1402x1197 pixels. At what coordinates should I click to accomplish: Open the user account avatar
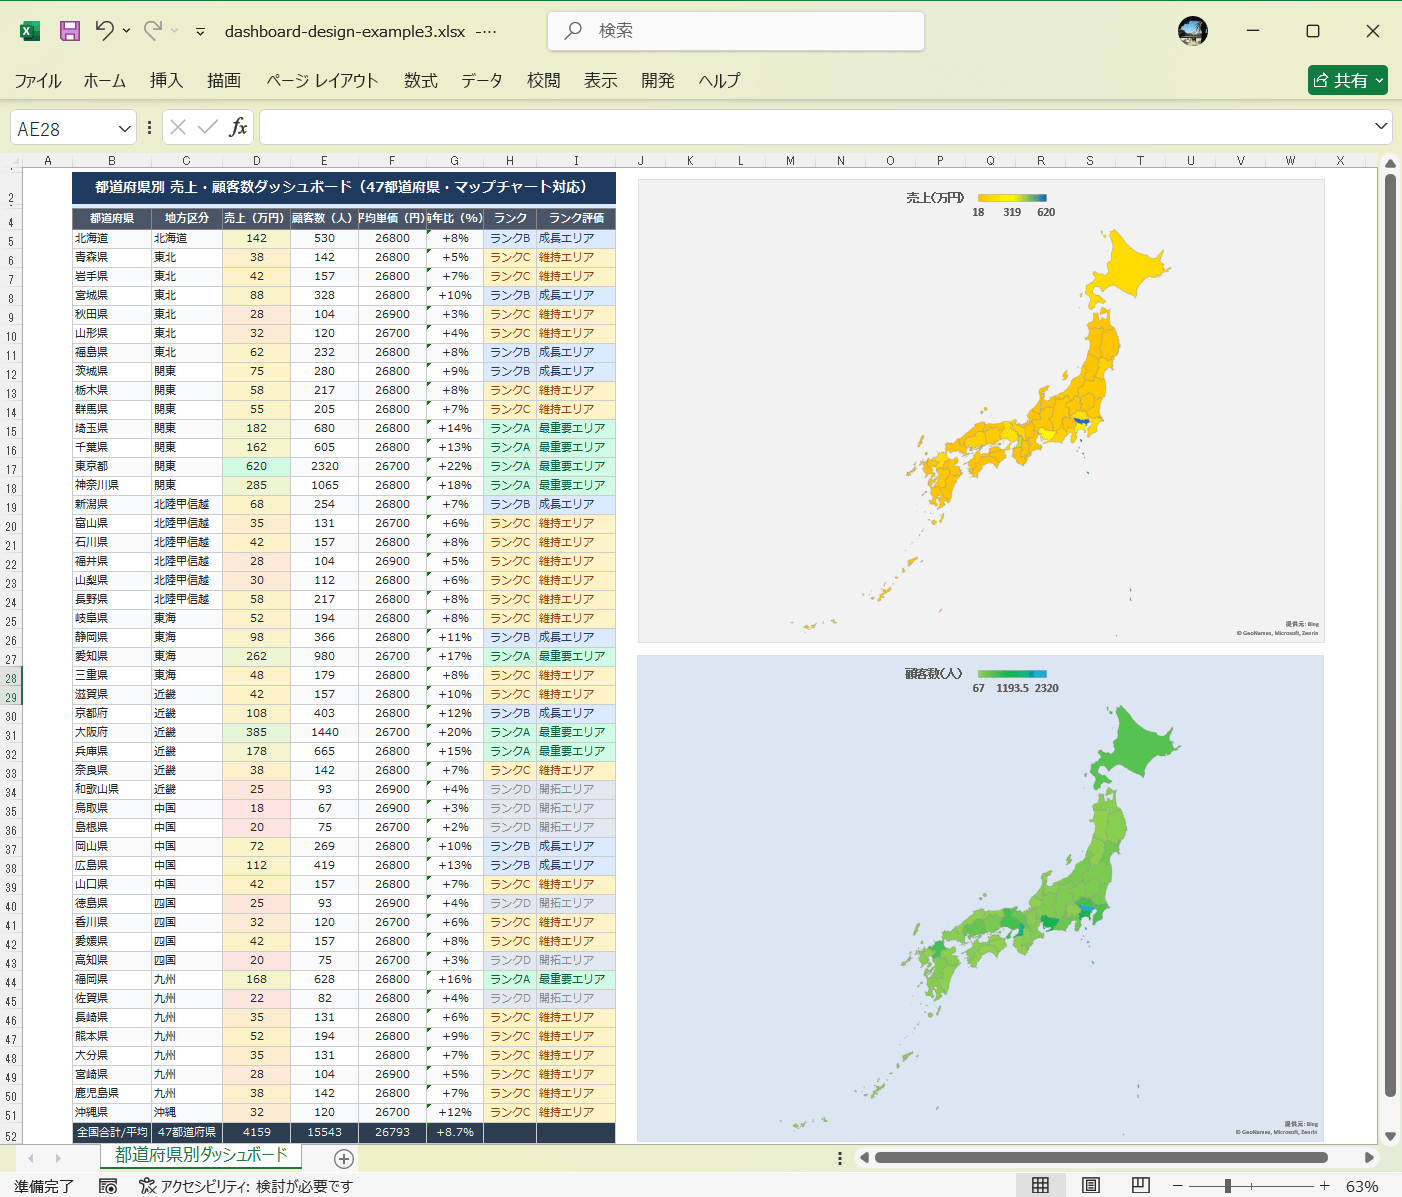pyautogui.click(x=1193, y=31)
